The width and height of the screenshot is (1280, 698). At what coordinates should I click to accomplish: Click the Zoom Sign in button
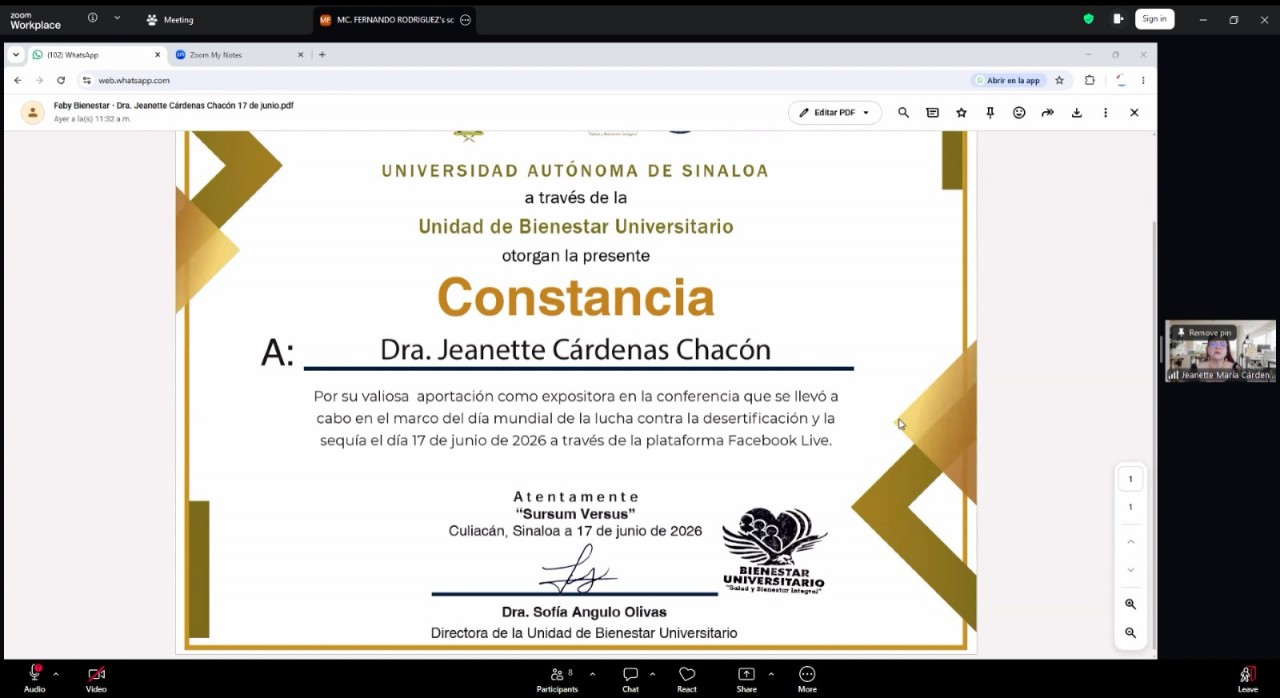[x=1154, y=19]
